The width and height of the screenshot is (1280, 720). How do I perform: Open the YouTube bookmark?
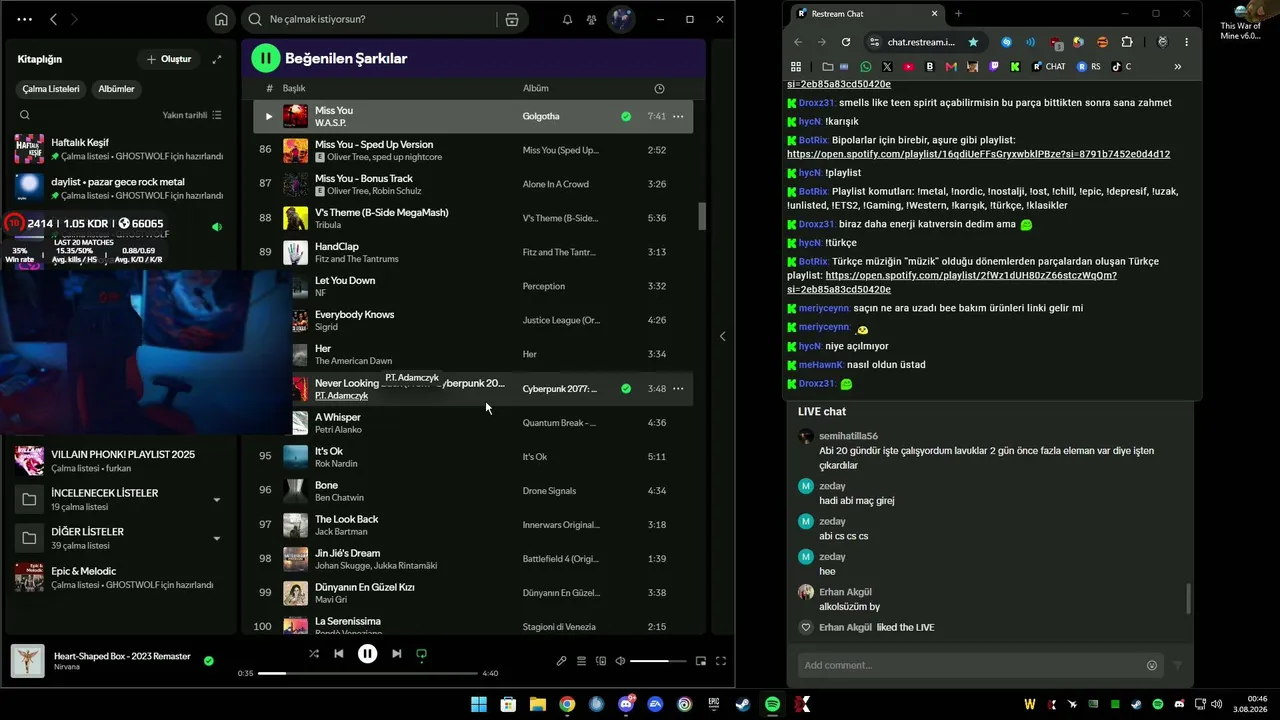coord(909,67)
